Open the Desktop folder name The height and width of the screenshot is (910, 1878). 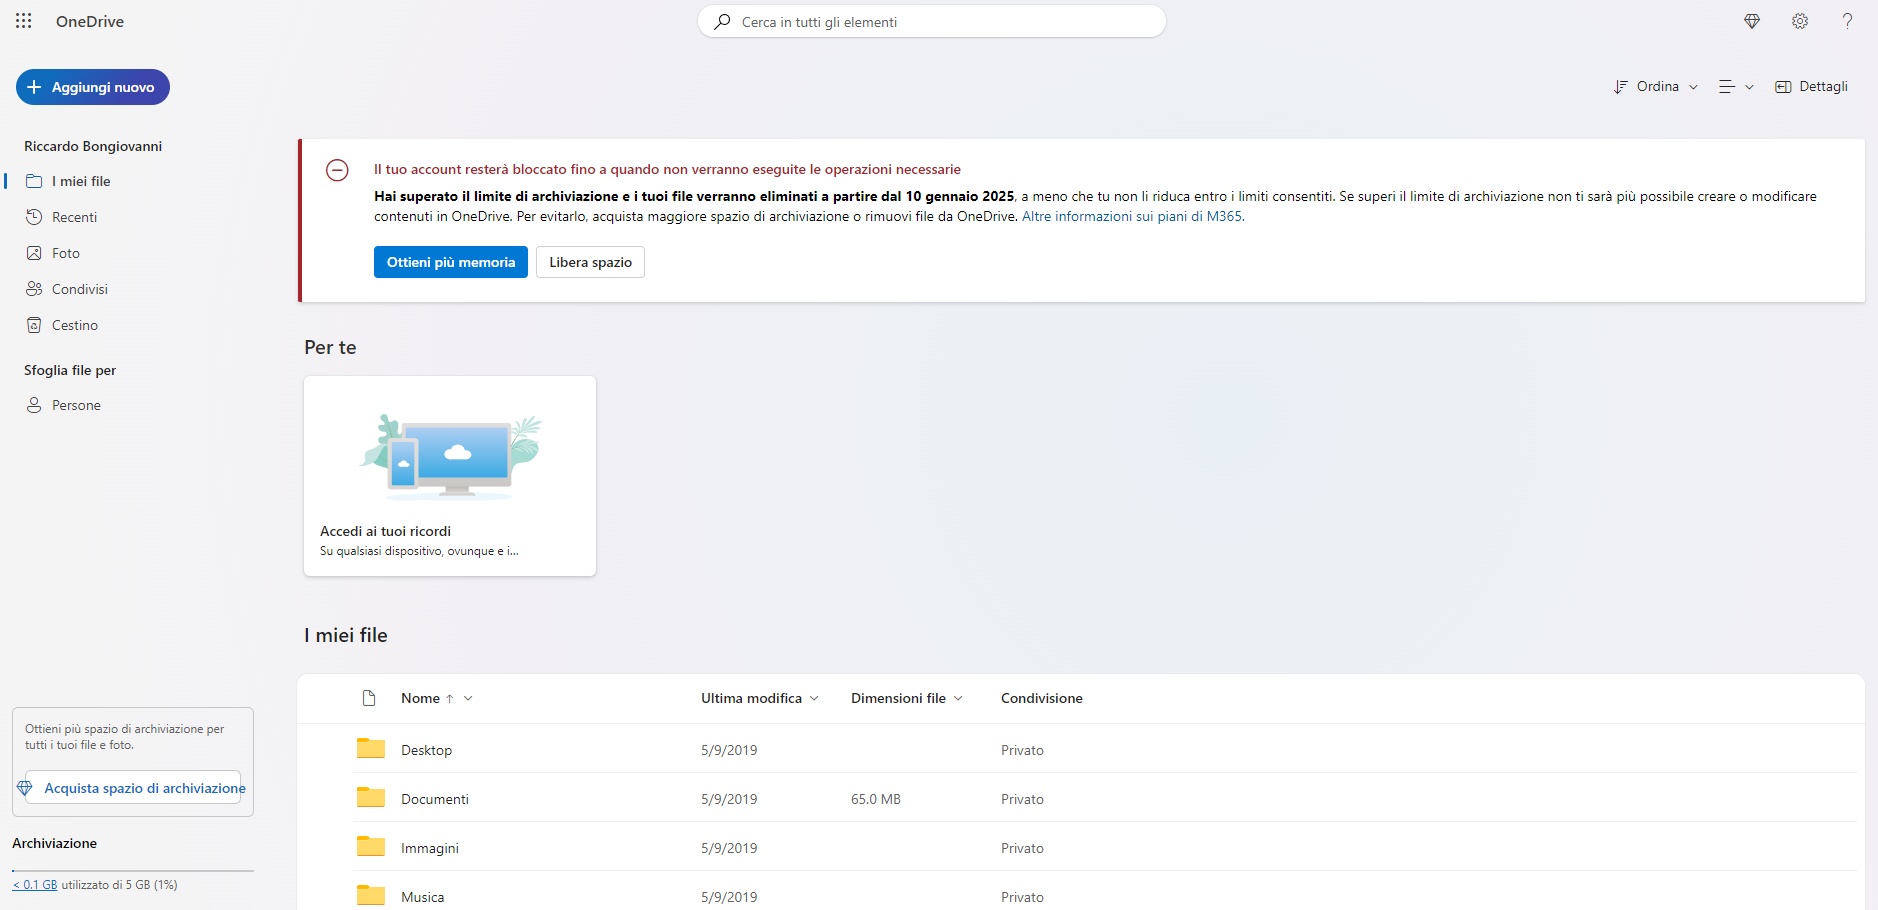click(x=427, y=750)
